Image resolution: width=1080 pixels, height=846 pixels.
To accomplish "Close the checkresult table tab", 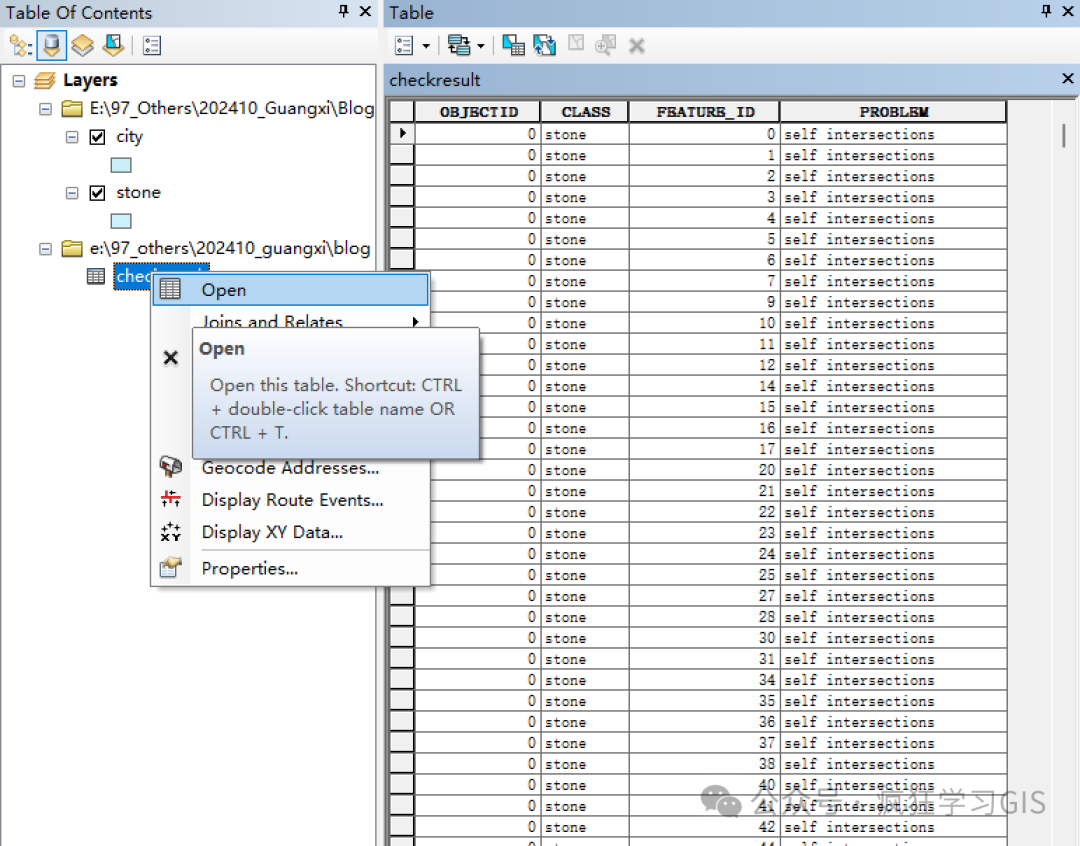I will tap(1067, 79).
